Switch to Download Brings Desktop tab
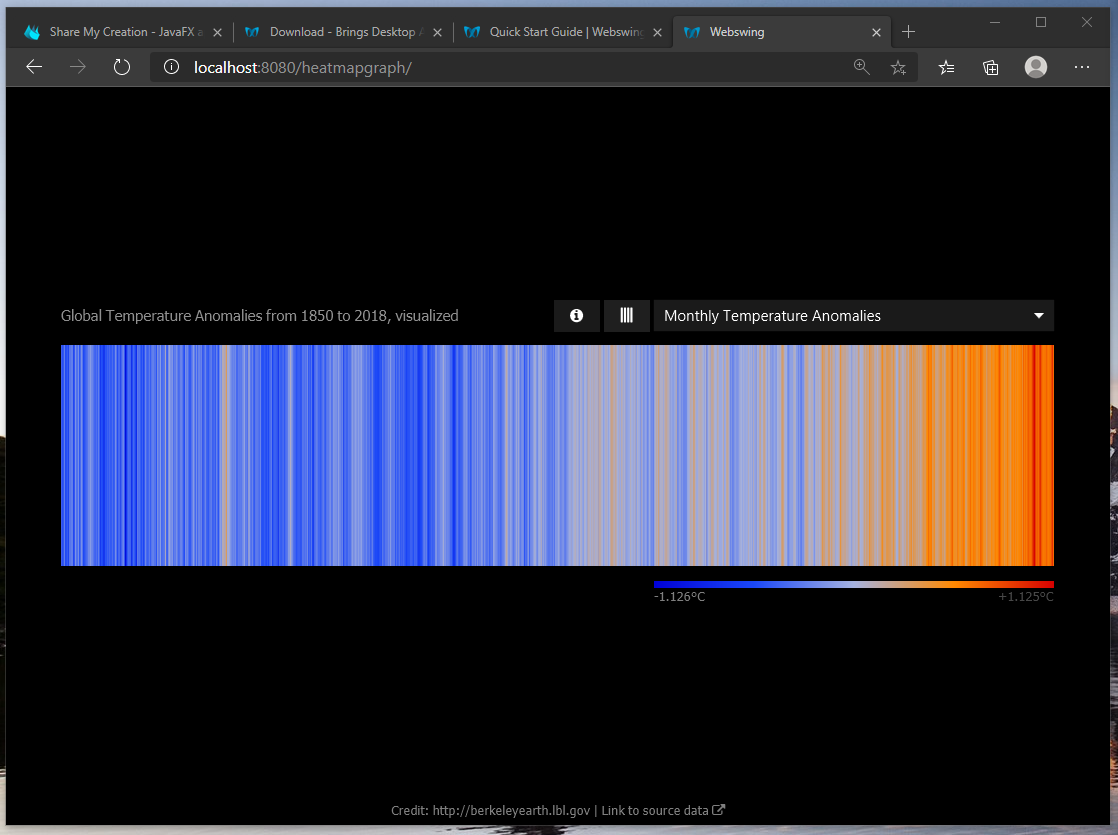This screenshot has height=835, width=1118. [340, 32]
